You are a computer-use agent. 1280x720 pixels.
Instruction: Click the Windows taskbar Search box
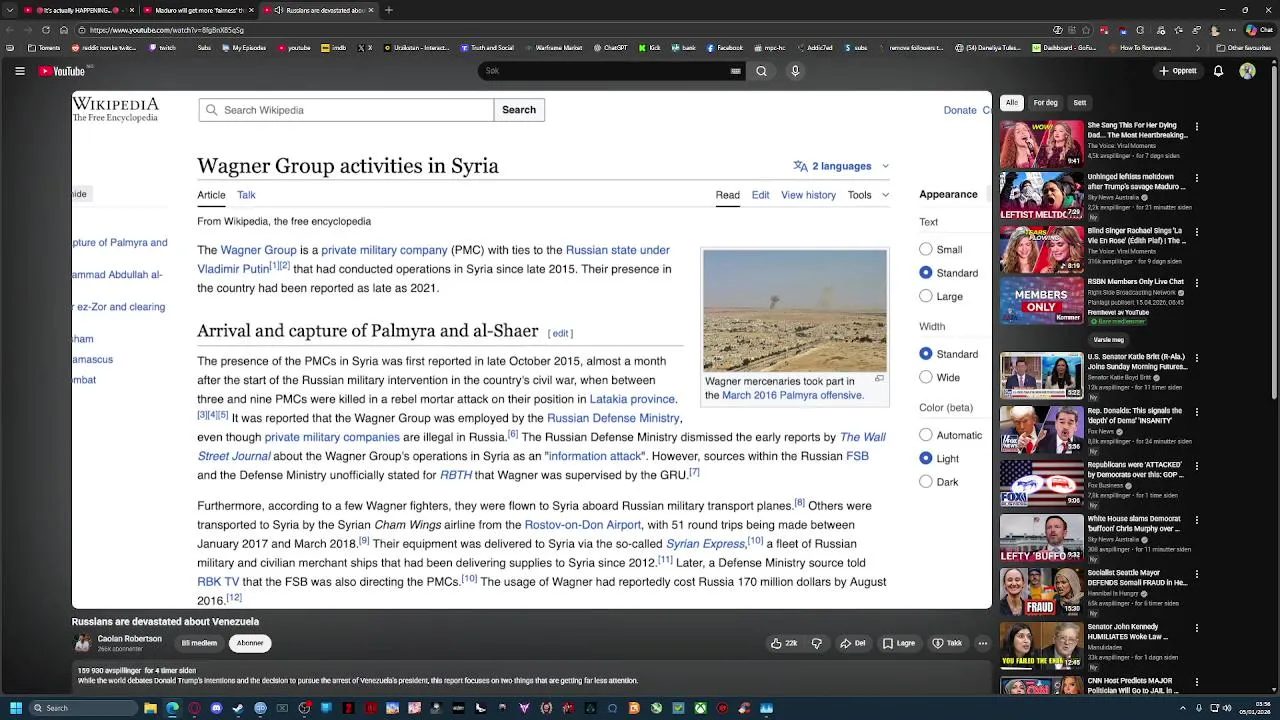click(x=84, y=708)
